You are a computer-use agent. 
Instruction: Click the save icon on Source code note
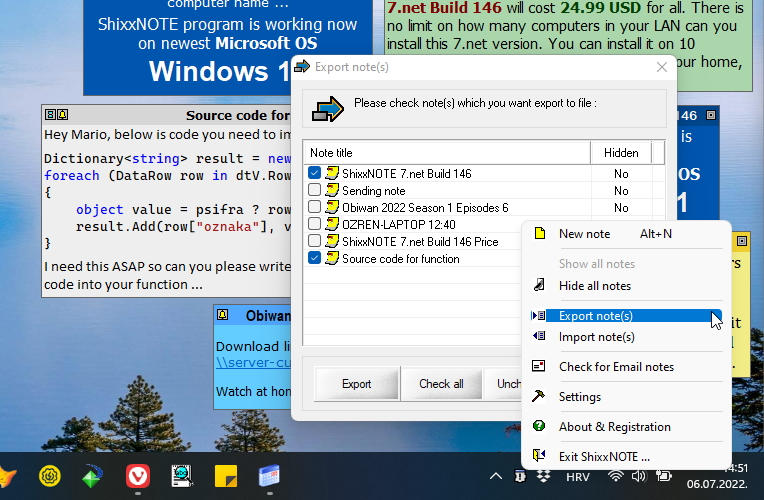coord(50,115)
